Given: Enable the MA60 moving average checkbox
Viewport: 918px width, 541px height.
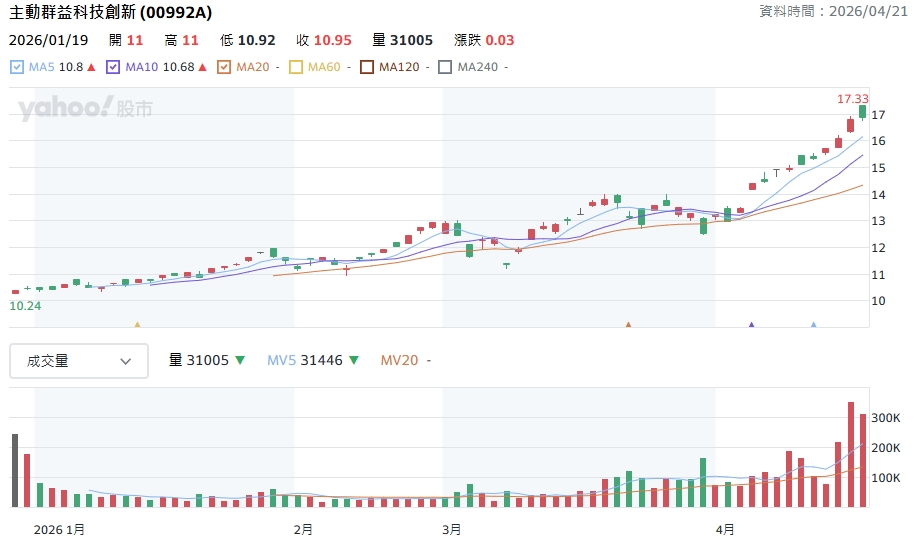Looking at the screenshot, I should [295, 67].
